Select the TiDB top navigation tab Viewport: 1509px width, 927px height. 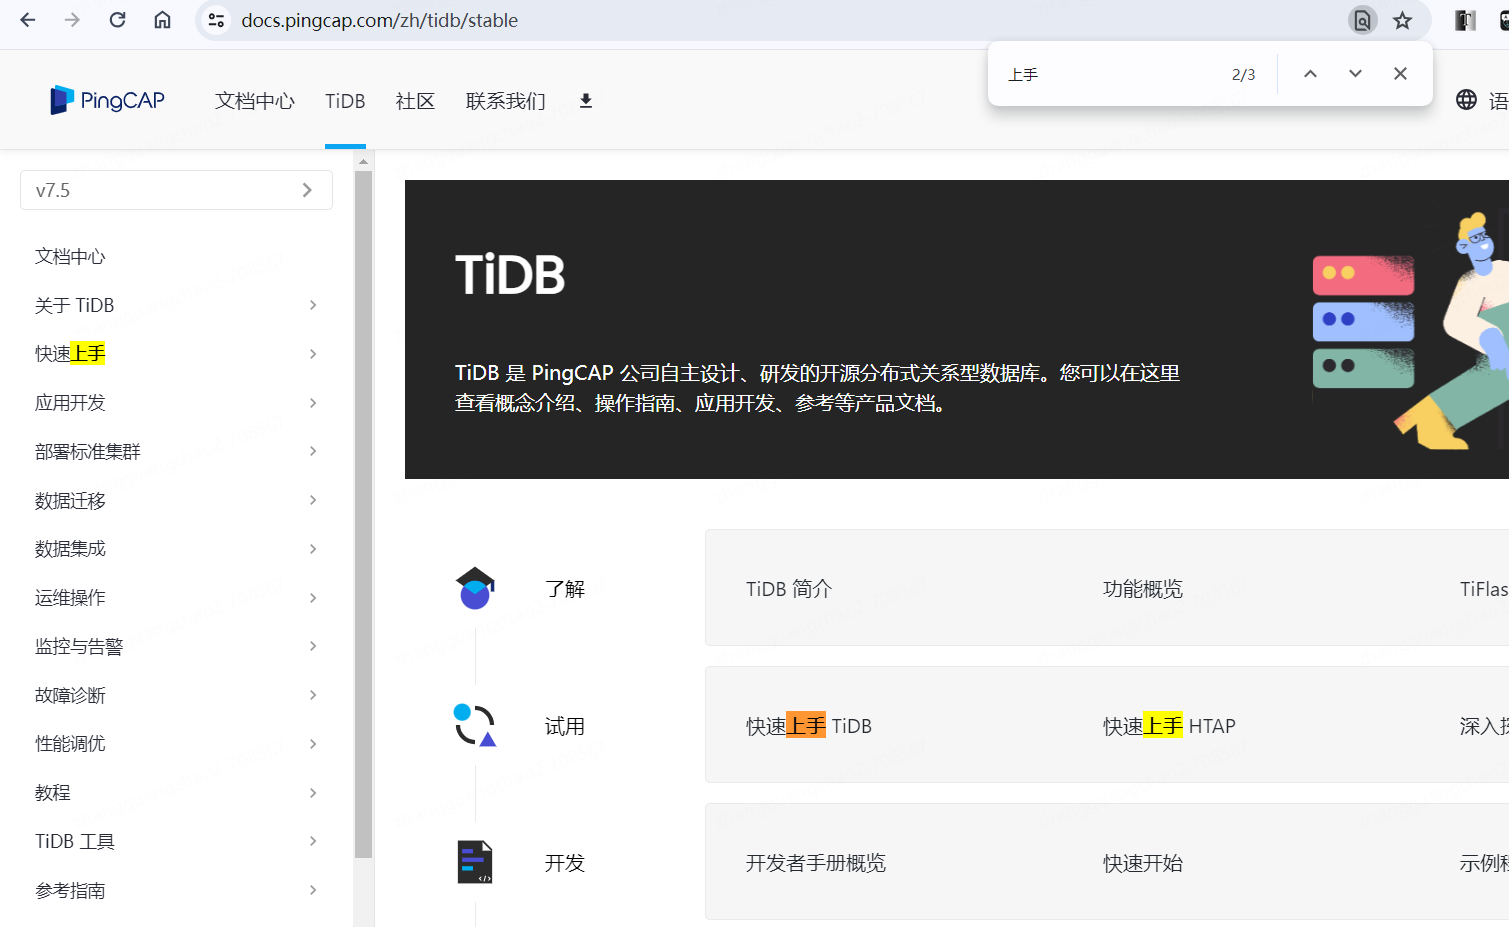pos(345,101)
